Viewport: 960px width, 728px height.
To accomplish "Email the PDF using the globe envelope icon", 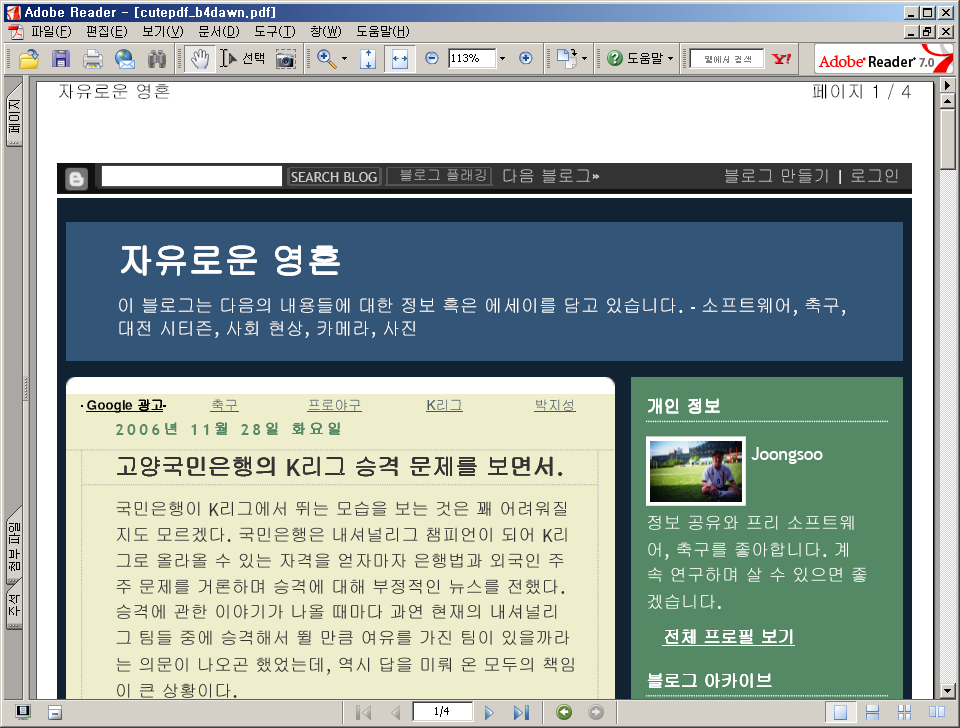I will point(125,59).
